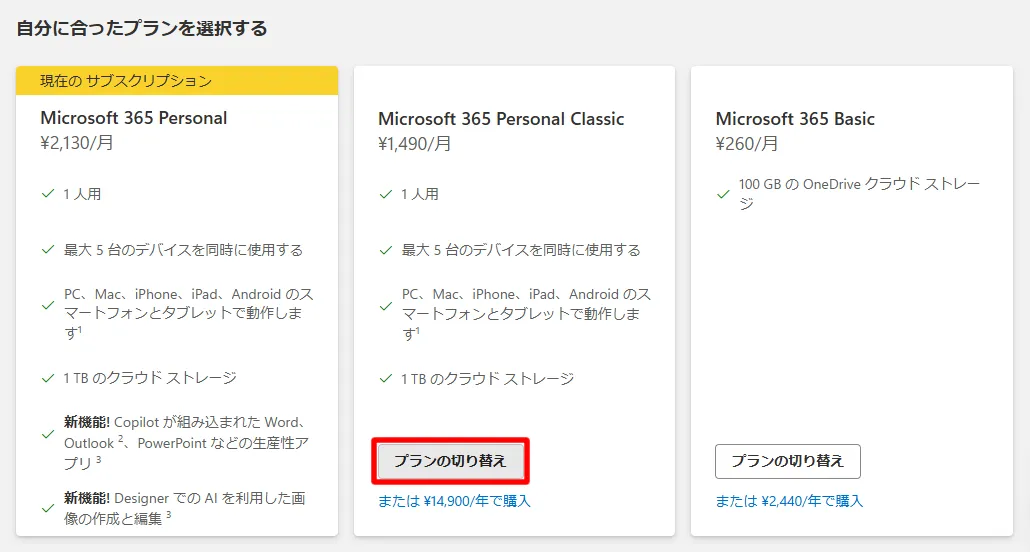
Task: Click the ¥260/月 price text
Action: (747, 143)
